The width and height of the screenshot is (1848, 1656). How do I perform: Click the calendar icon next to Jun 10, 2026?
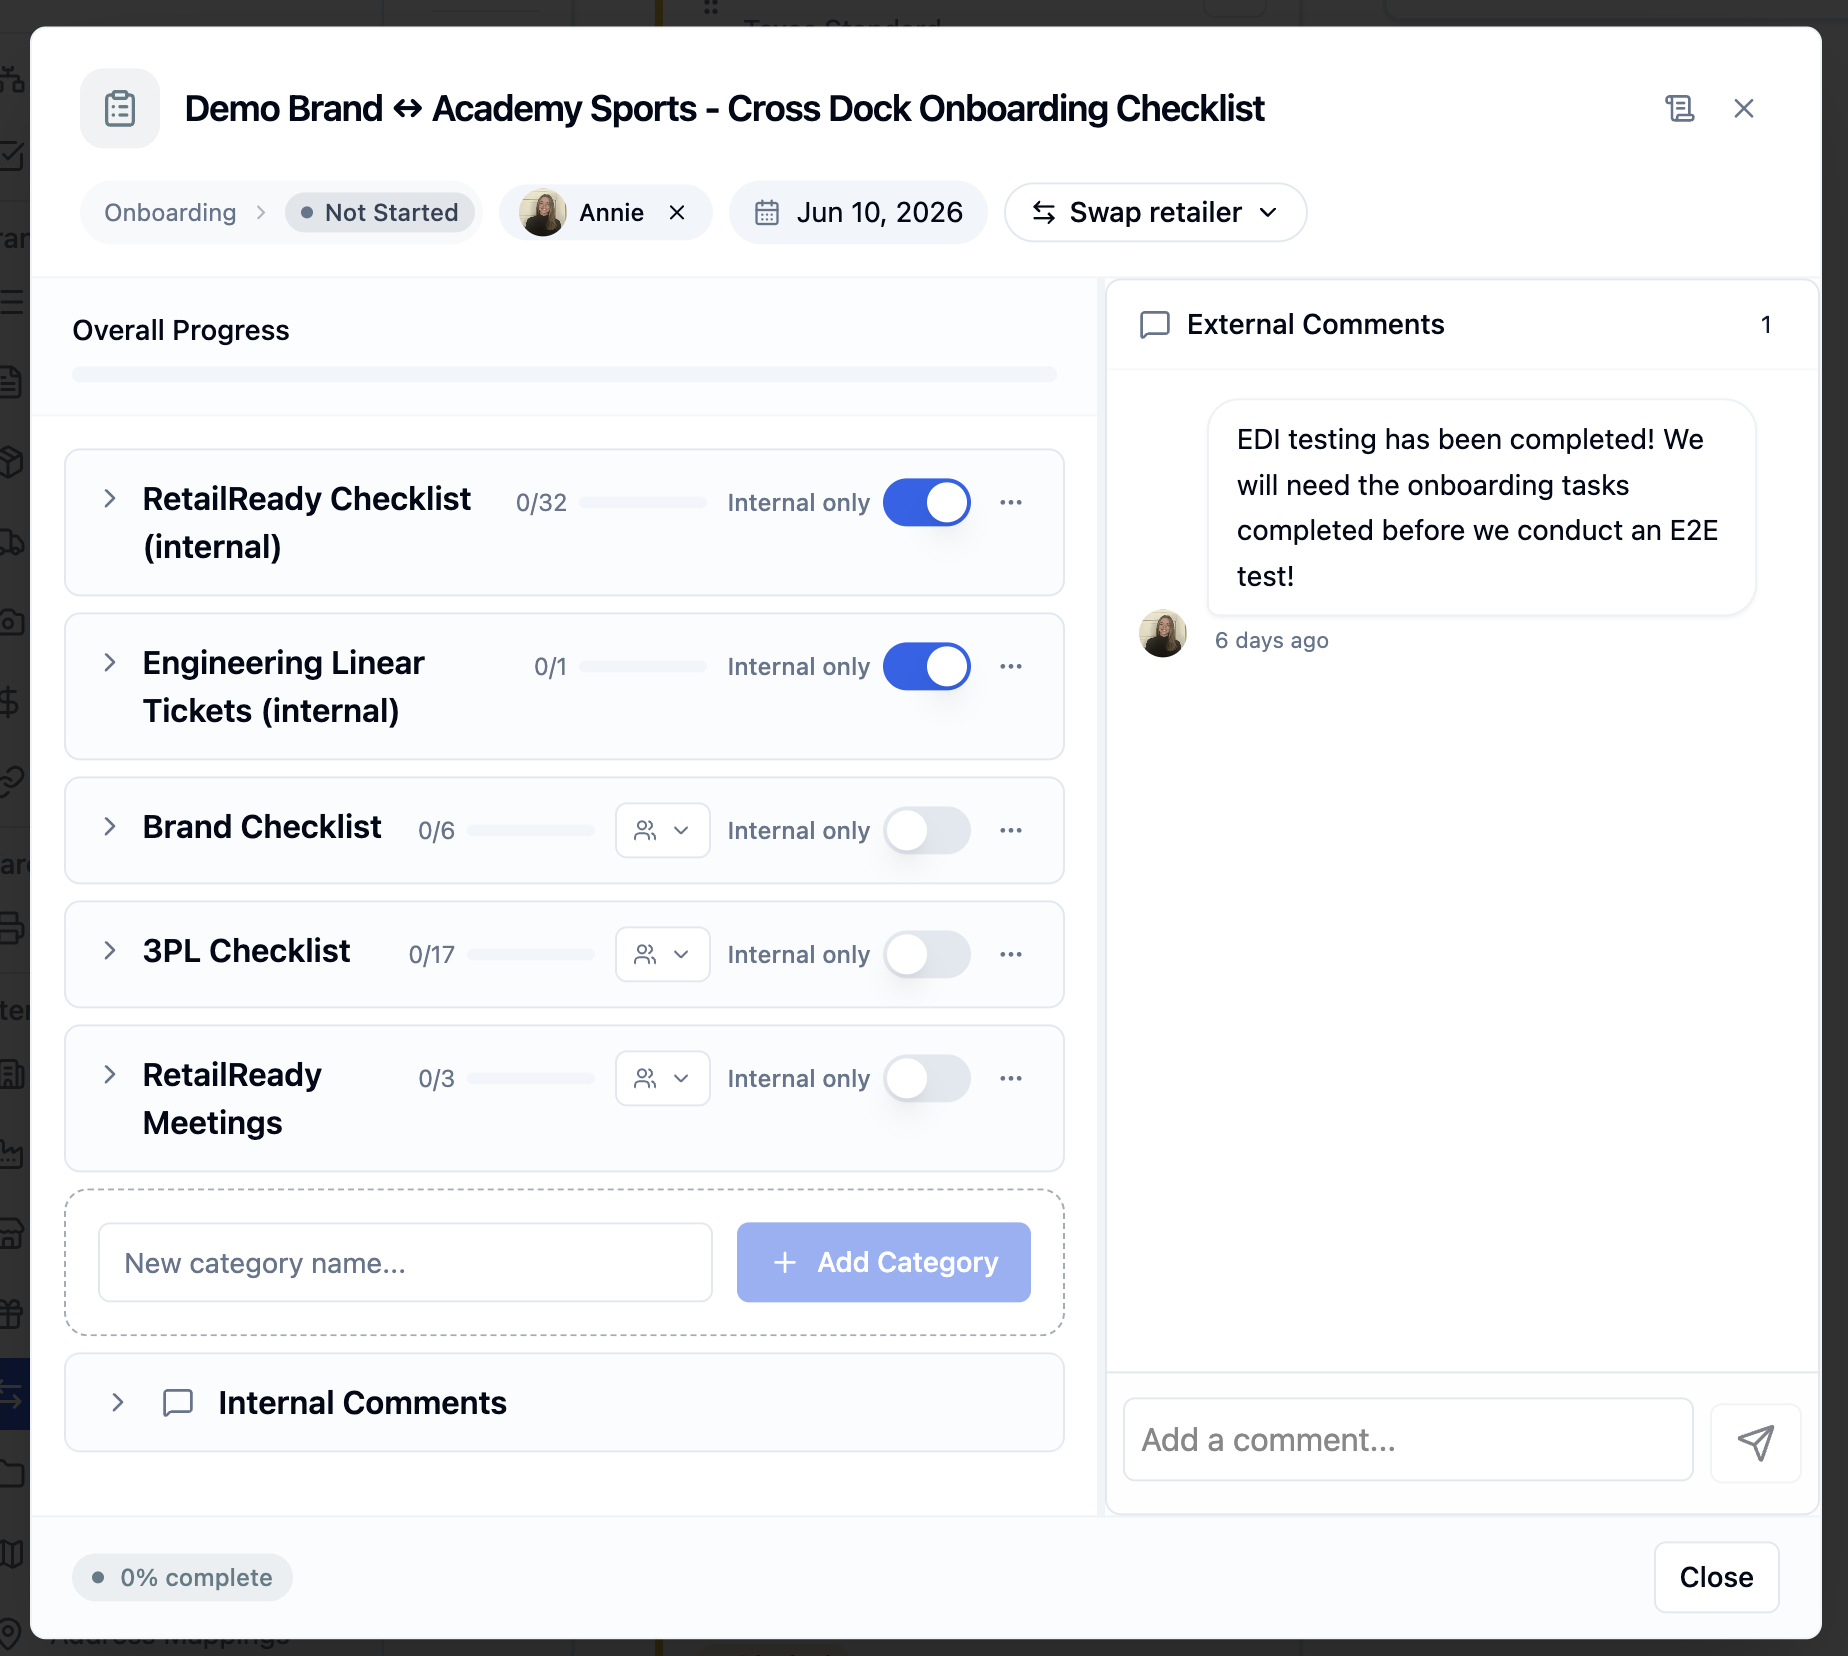[x=767, y=212]
